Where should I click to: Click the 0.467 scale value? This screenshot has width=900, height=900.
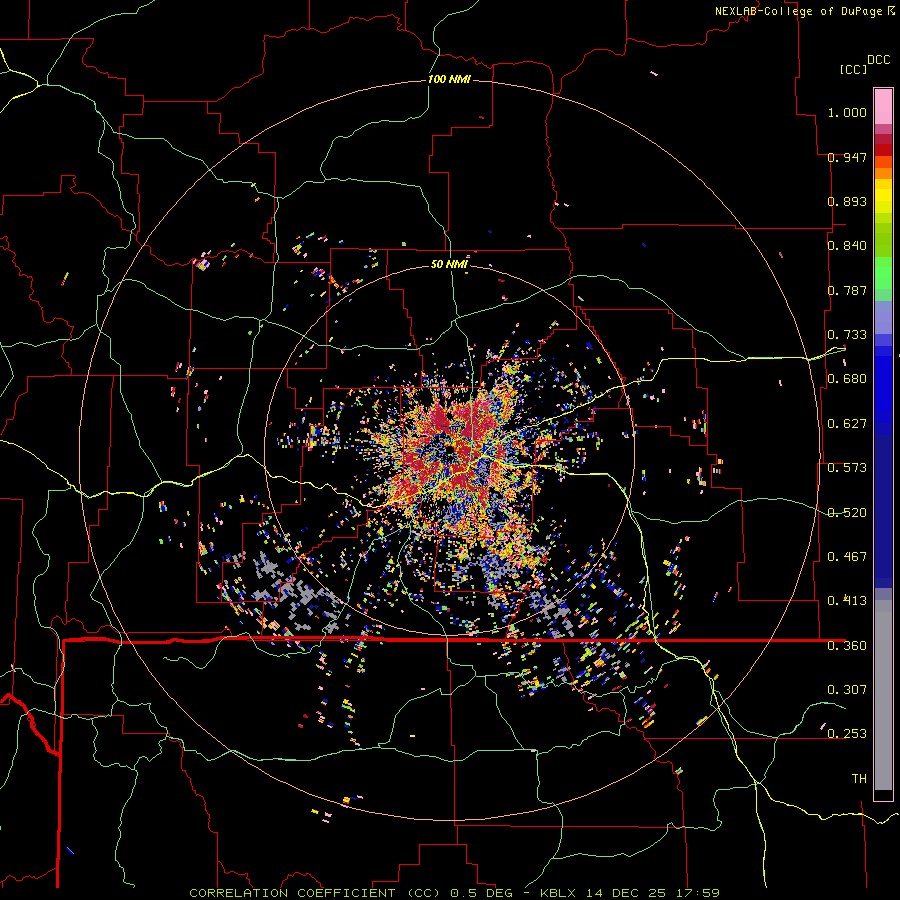(x=847, y=557)
